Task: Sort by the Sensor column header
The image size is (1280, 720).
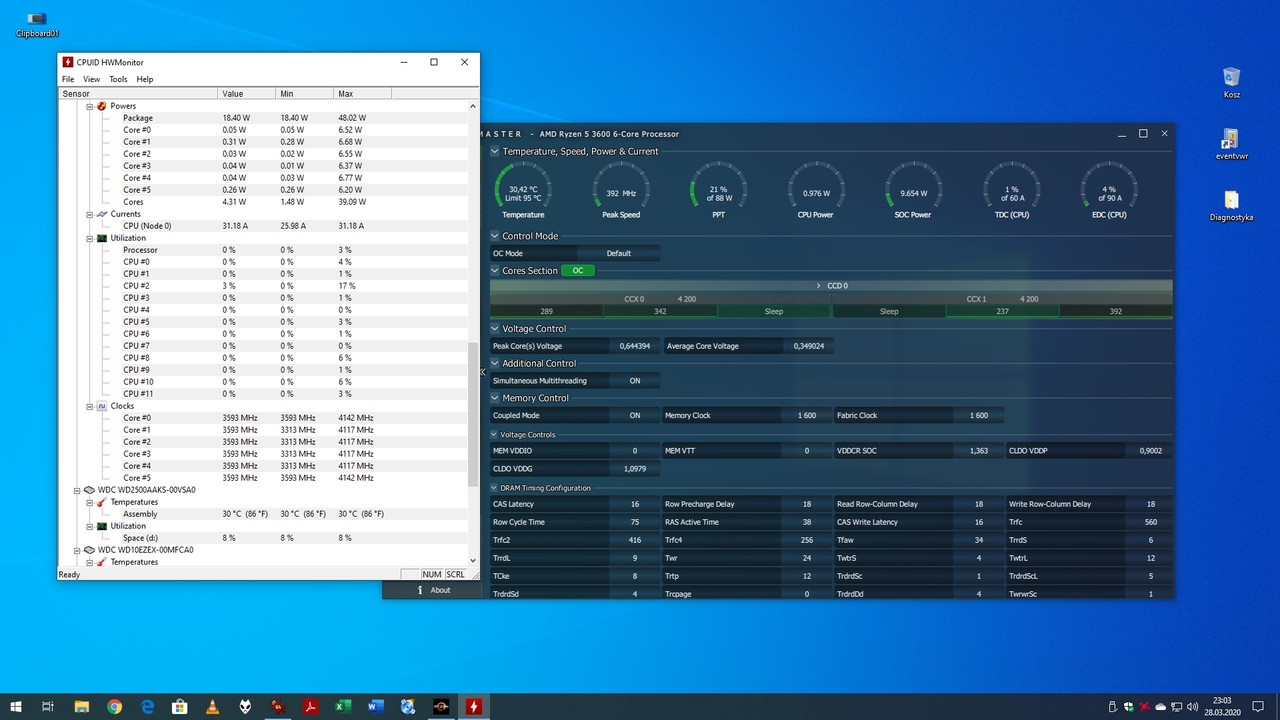Action: (x=138, y=93)
